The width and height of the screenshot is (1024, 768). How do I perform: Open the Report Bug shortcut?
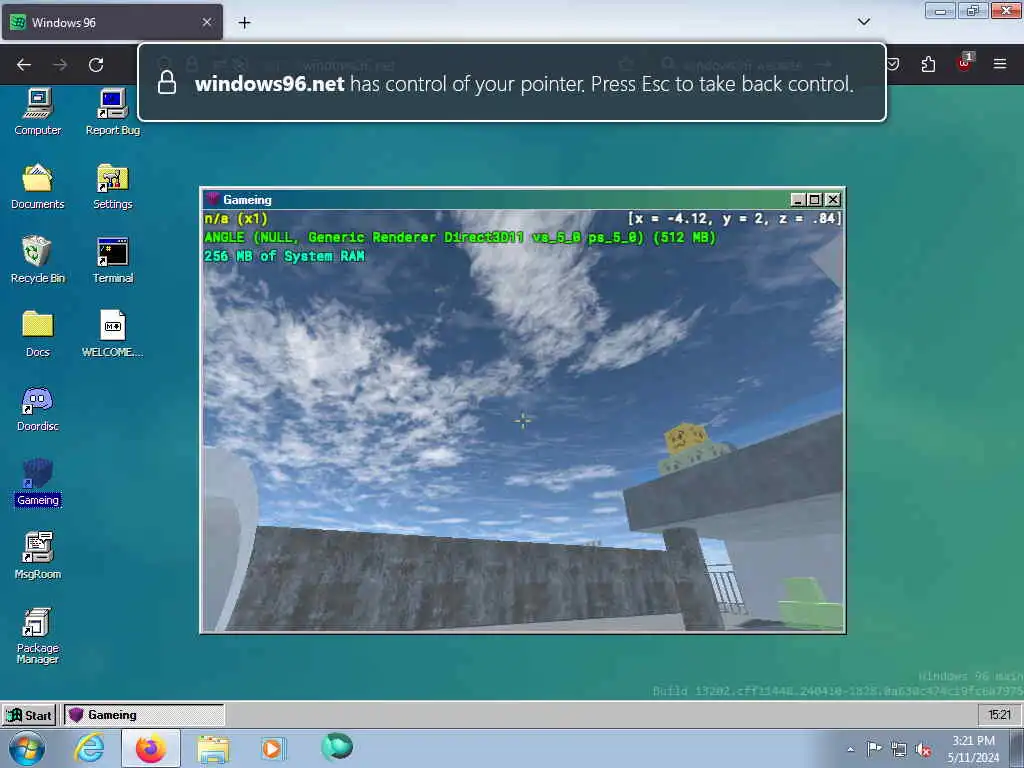[x=112, y=111]
